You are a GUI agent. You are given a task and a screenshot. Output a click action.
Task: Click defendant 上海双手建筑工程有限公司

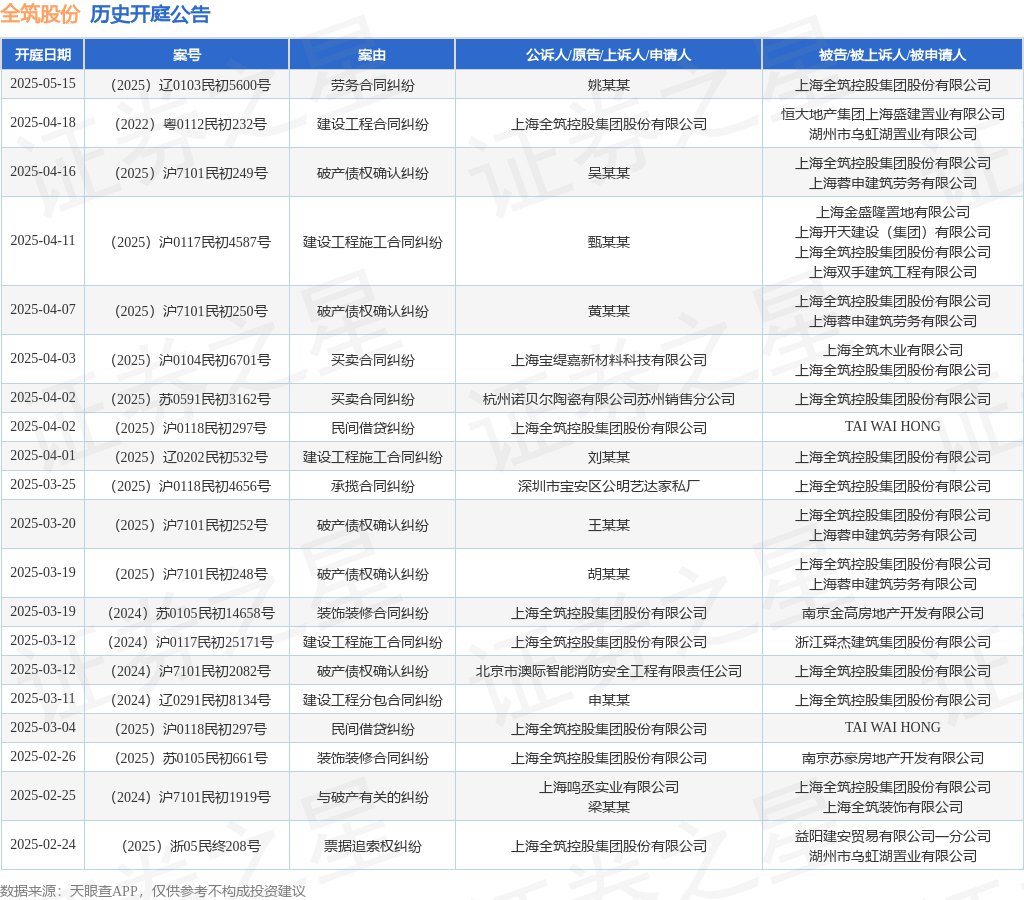point(893,272)
